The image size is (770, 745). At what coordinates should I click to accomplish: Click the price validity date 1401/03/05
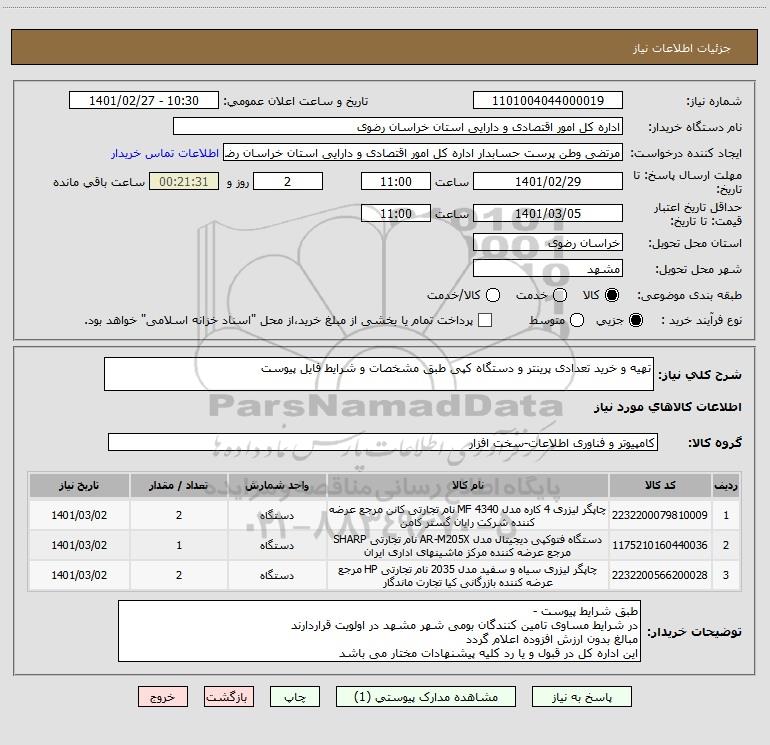tap(548, 213)
